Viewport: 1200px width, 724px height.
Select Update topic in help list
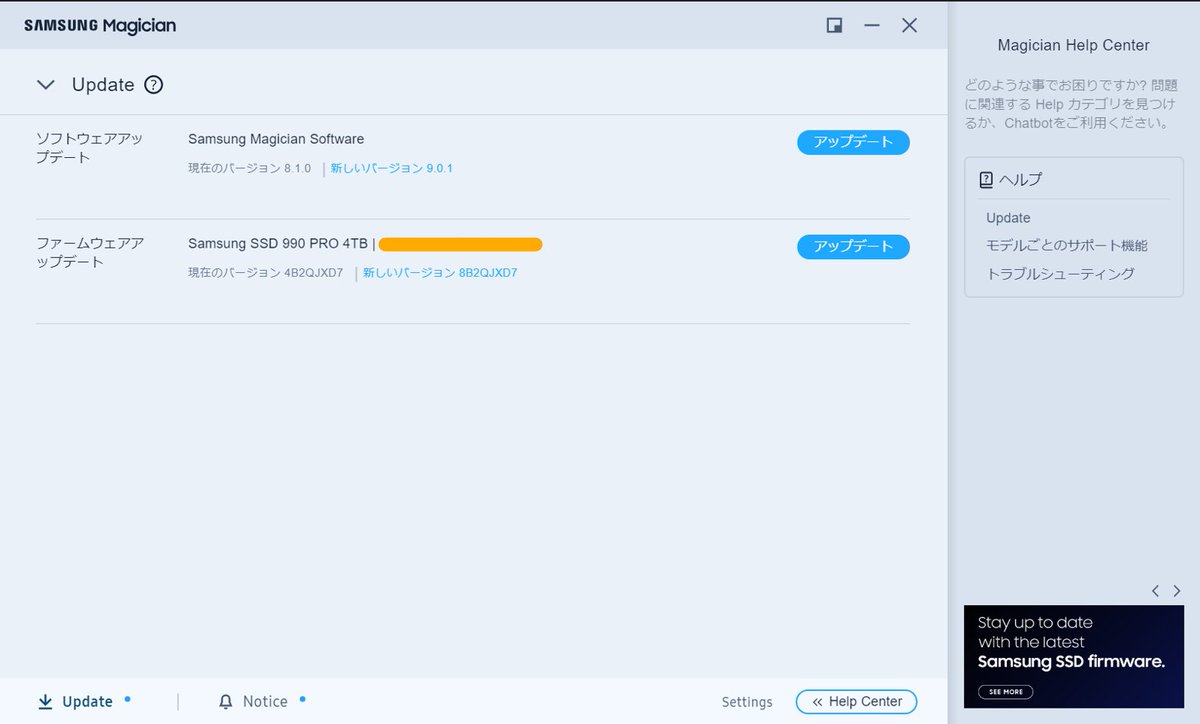coord(1008,218)
